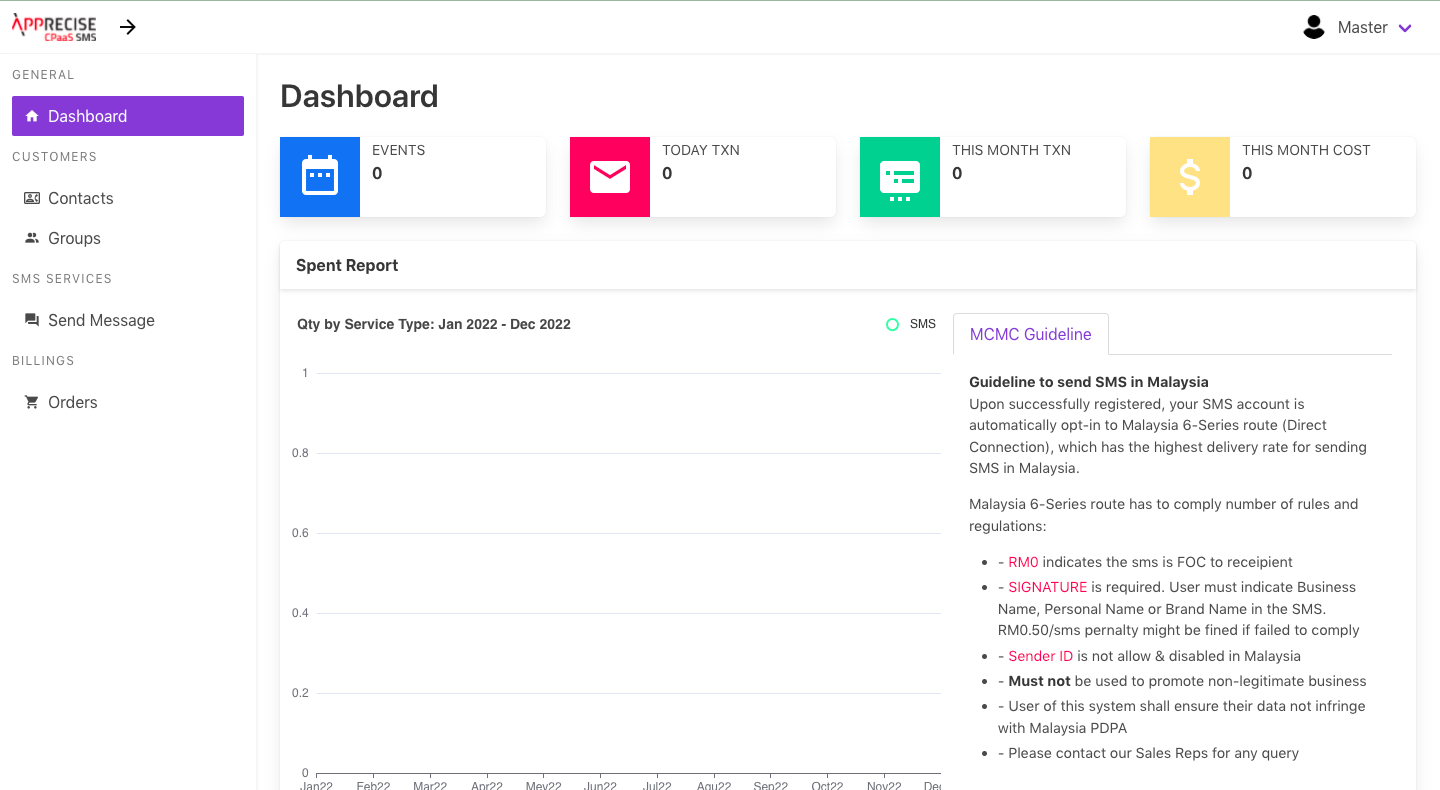Click the chat bubble icon beside Send Message
The width and height of the screenshot is (1440, 790).
[32, 320]
